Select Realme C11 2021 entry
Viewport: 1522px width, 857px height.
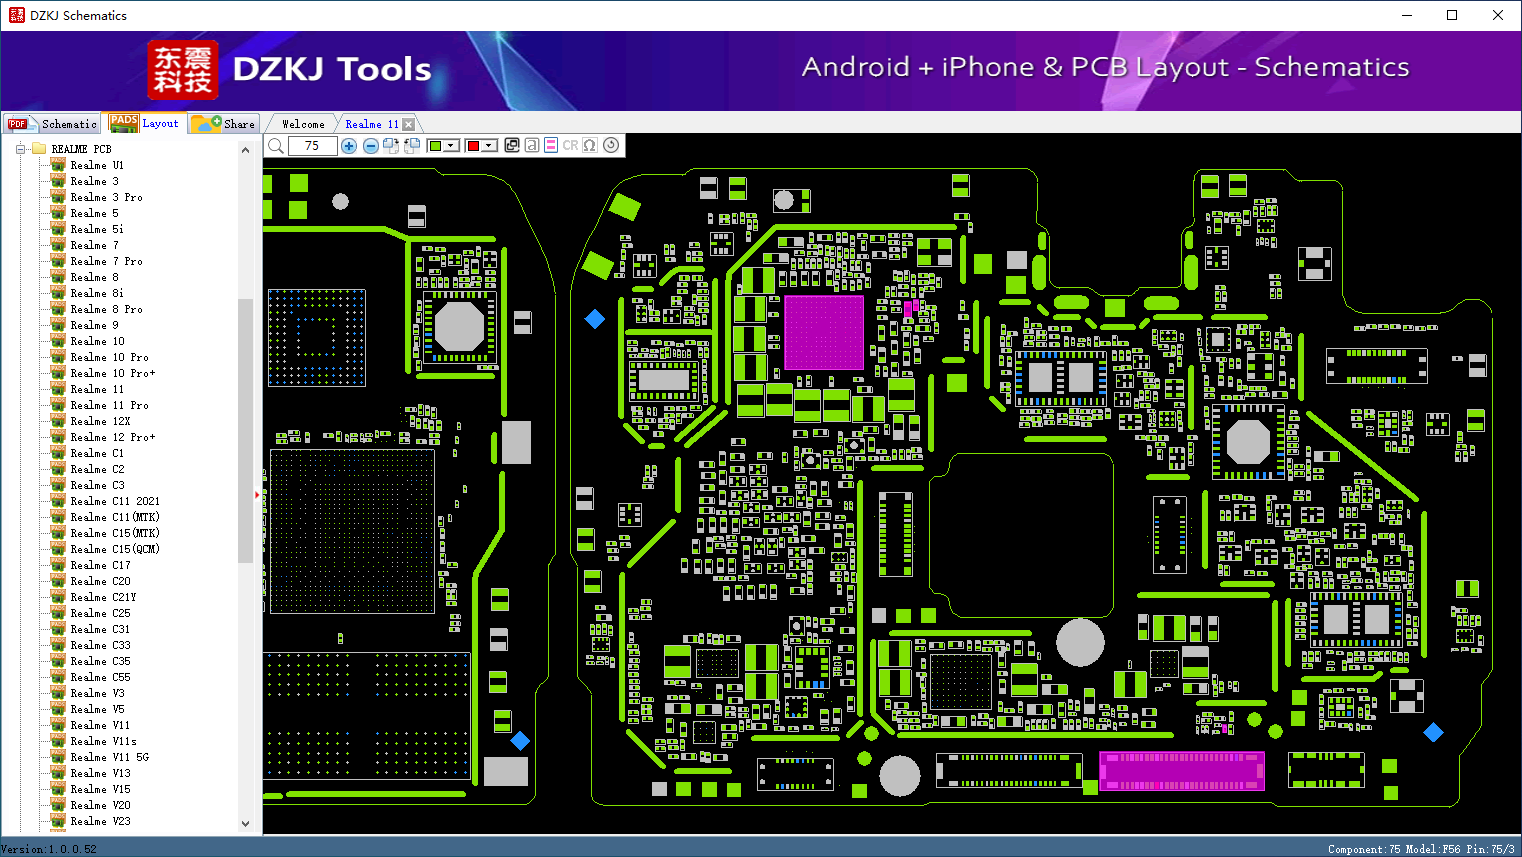point(115,501)
